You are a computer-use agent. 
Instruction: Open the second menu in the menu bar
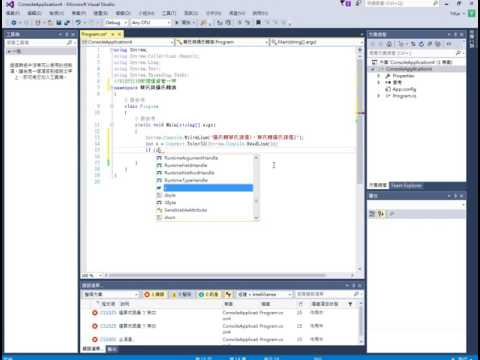pyautogui.click(x=34, y=13)
